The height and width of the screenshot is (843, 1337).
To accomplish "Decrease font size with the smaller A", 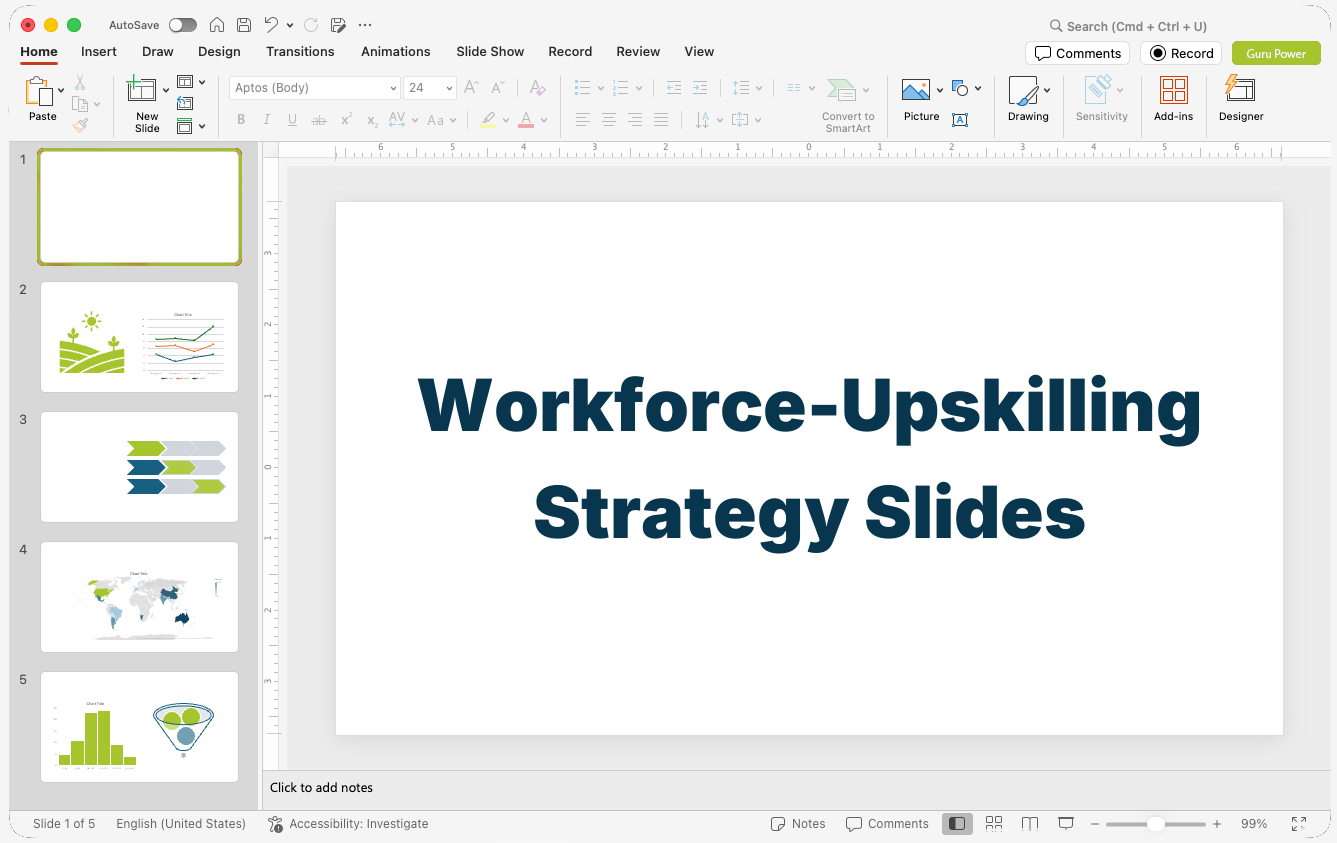I will (497, 88).
